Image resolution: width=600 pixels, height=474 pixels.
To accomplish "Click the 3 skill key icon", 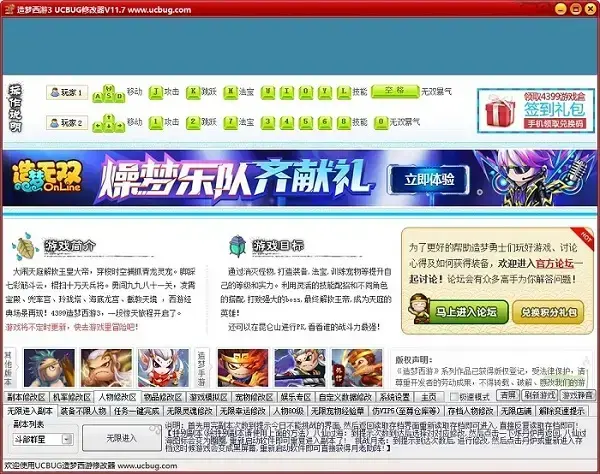I will tap(268, 122).
